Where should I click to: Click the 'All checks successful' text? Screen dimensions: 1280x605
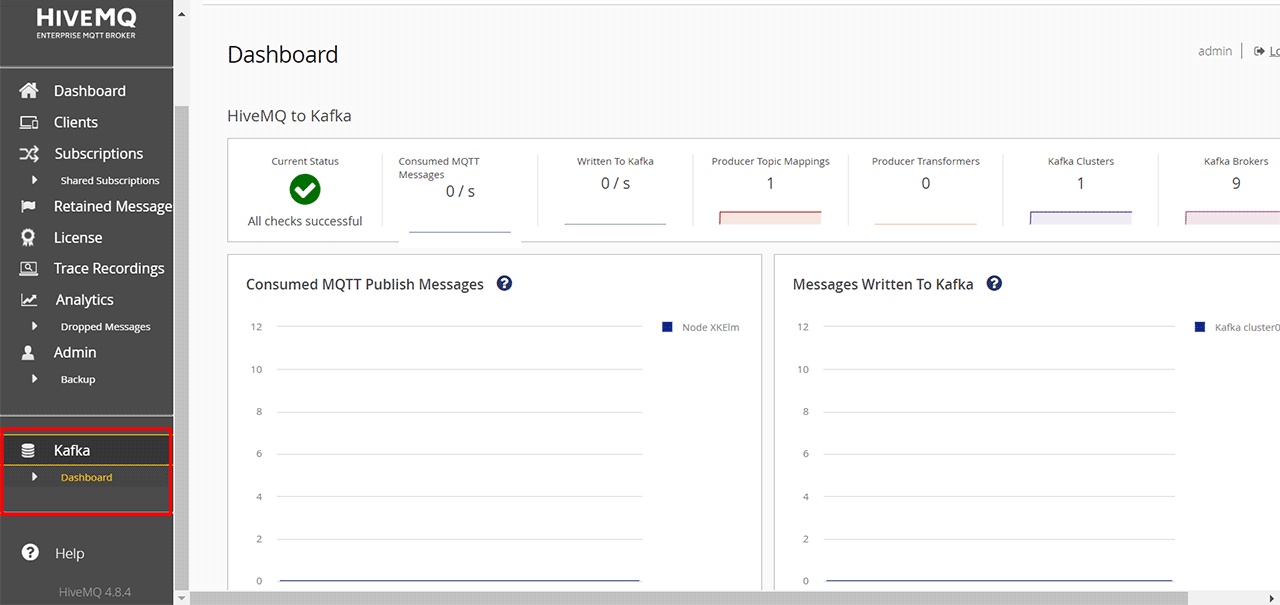[305, 221]
